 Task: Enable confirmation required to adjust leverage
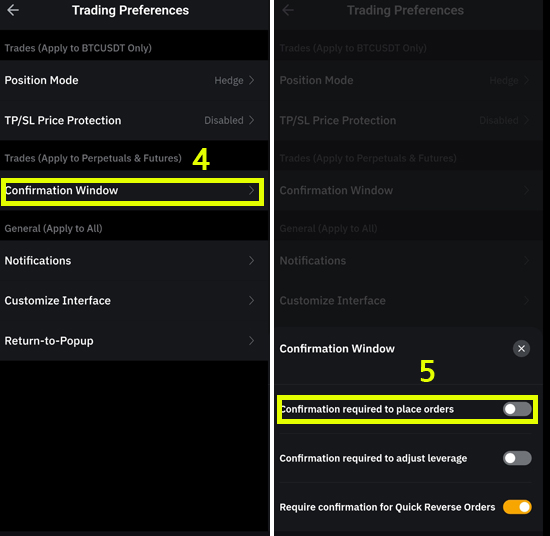(517, 458)
